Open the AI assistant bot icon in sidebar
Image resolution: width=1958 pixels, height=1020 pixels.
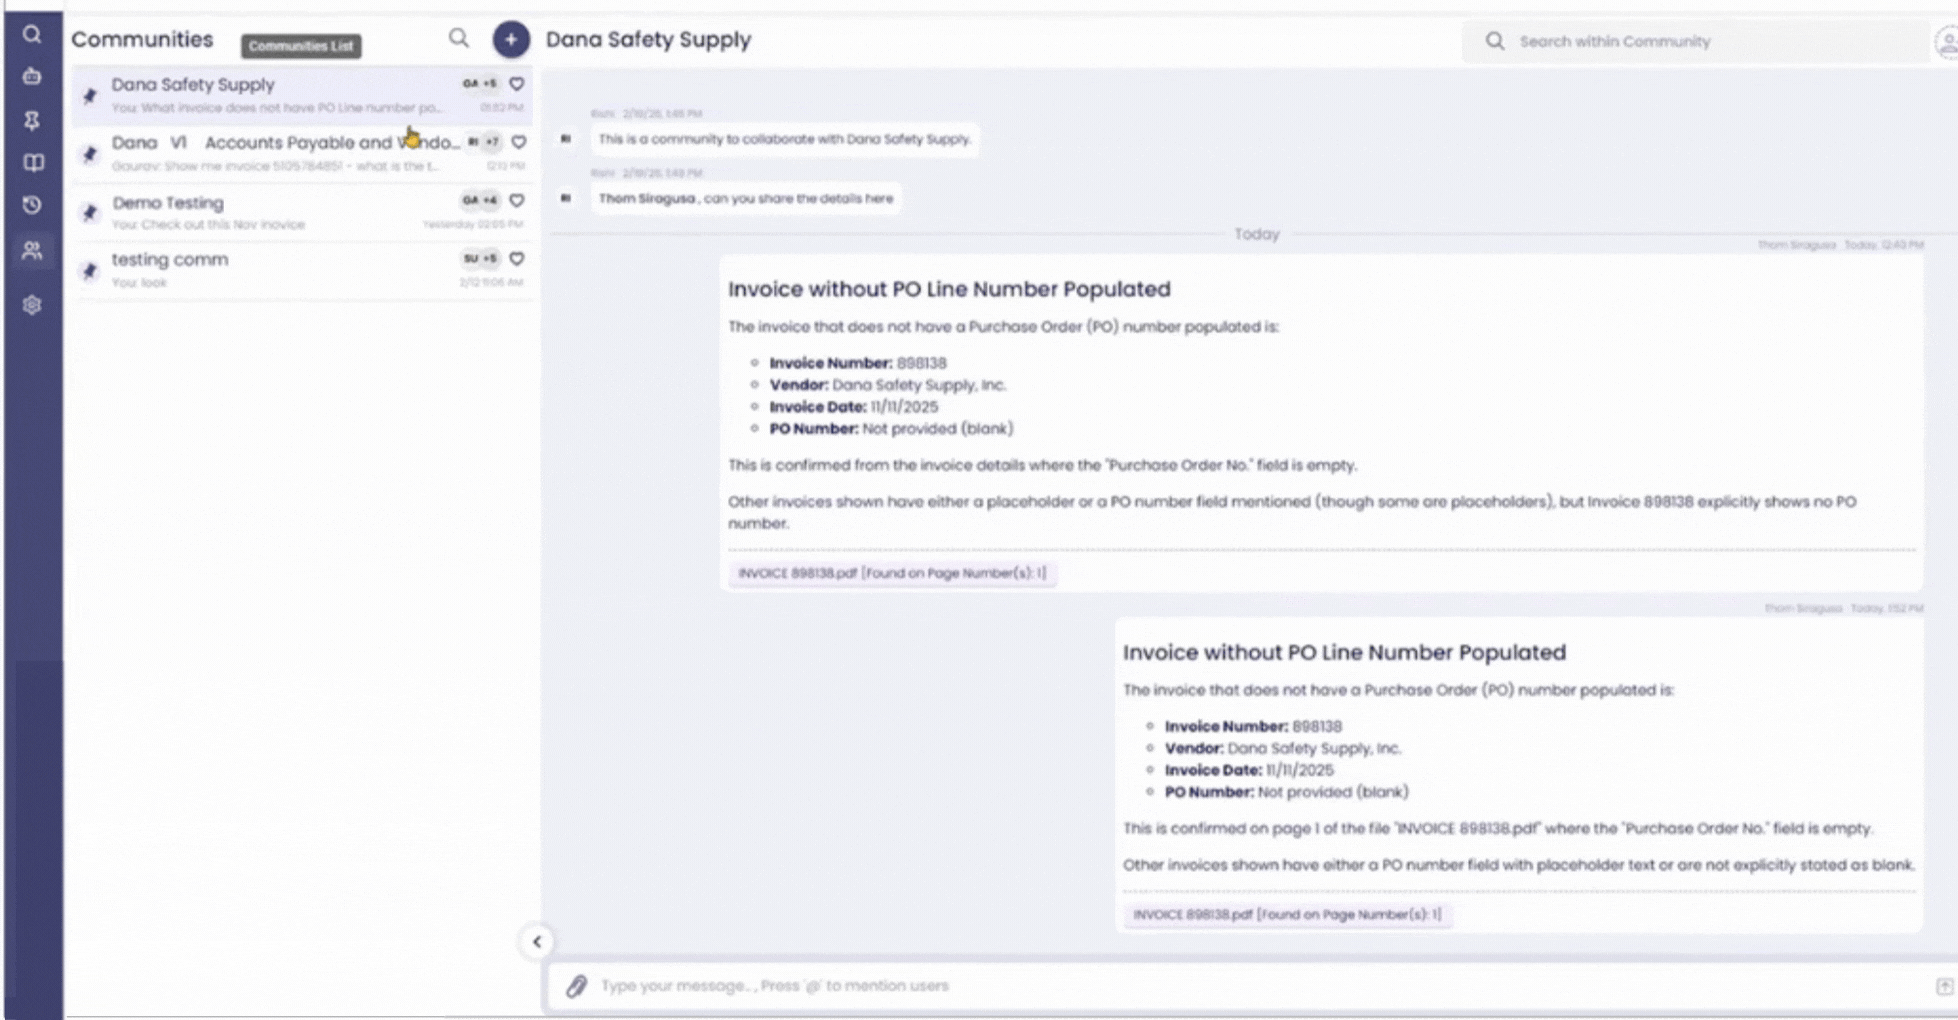33,75
